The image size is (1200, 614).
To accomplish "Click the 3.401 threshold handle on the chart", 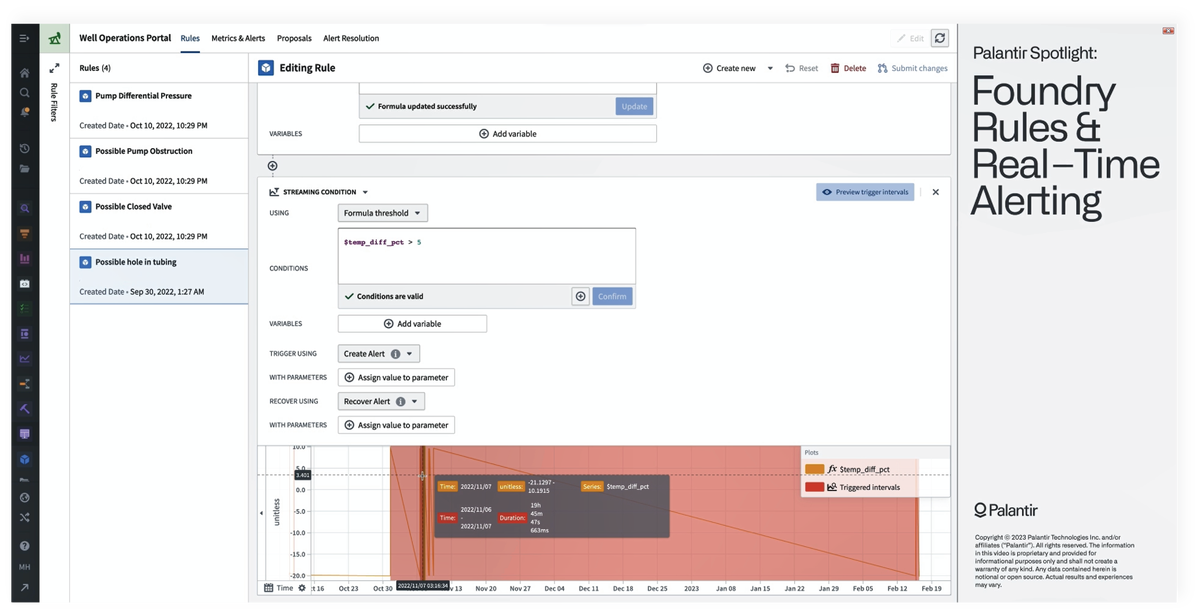I will pos(303,475).
